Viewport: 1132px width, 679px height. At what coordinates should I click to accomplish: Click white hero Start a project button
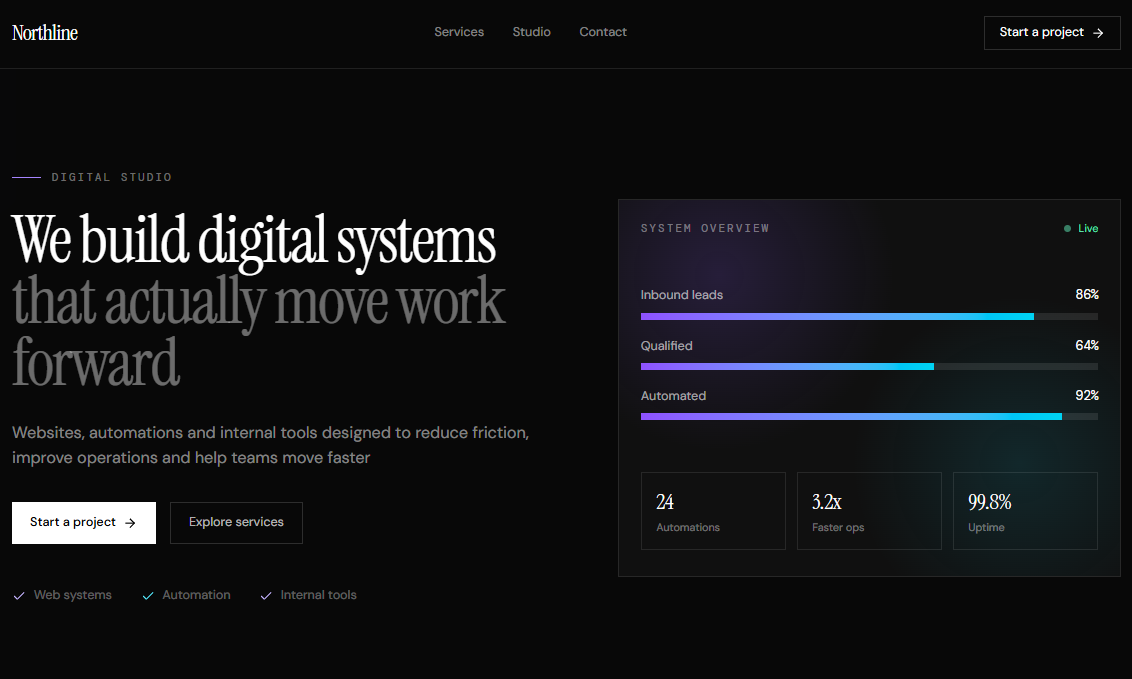click(84, 522)
